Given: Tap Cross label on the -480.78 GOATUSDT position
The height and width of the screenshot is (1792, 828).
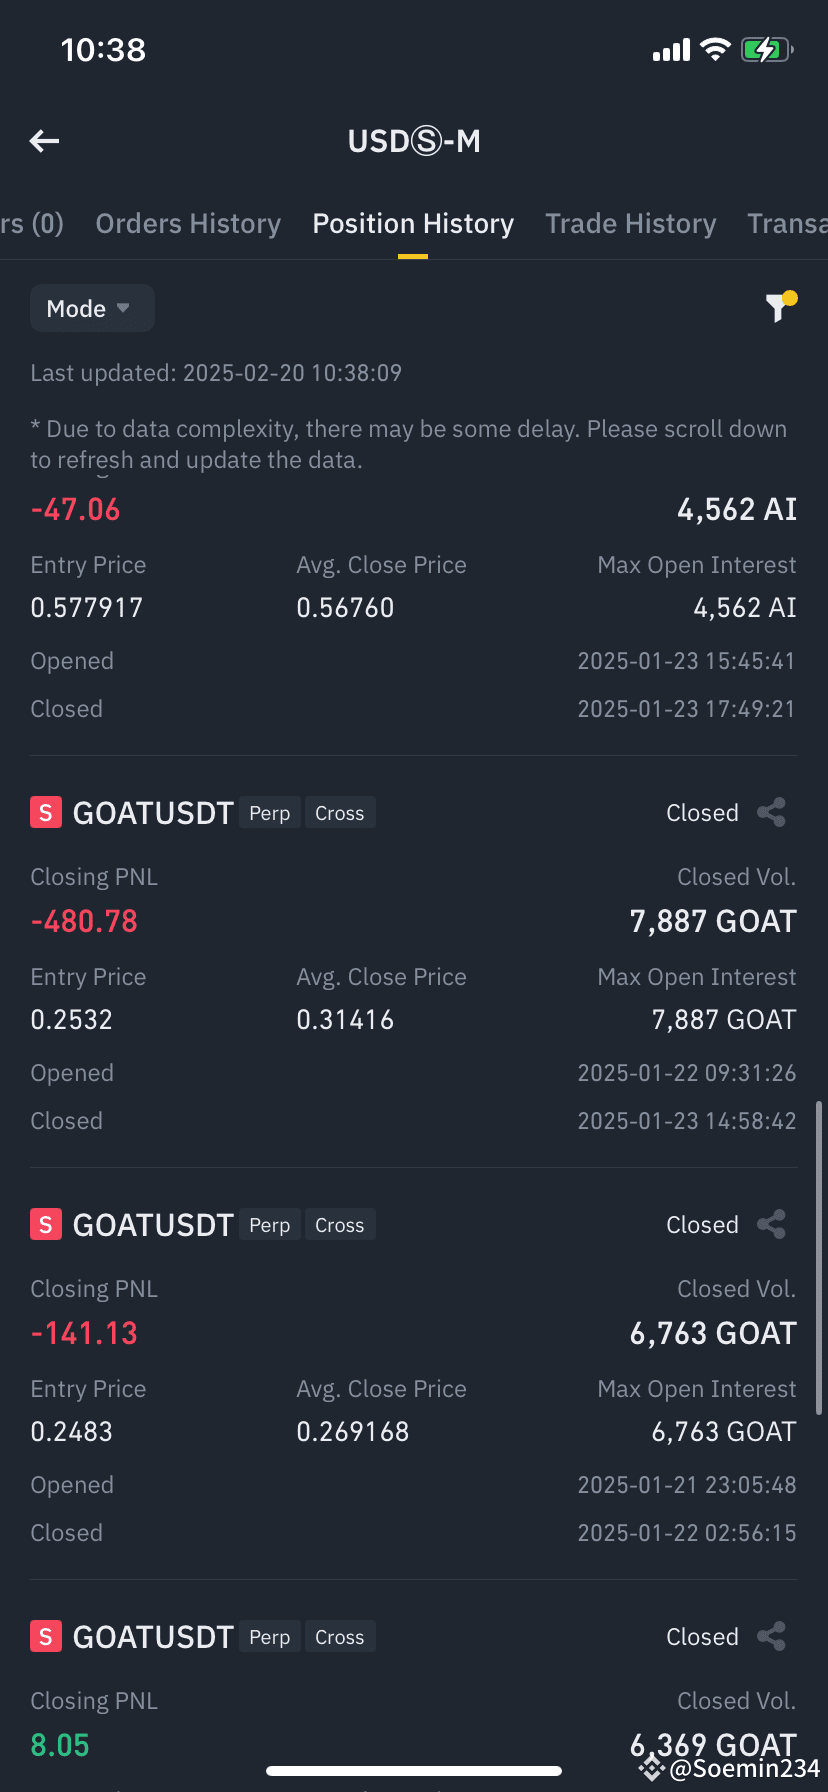Looking at the screenshot, I should click(x=340, y=813).
